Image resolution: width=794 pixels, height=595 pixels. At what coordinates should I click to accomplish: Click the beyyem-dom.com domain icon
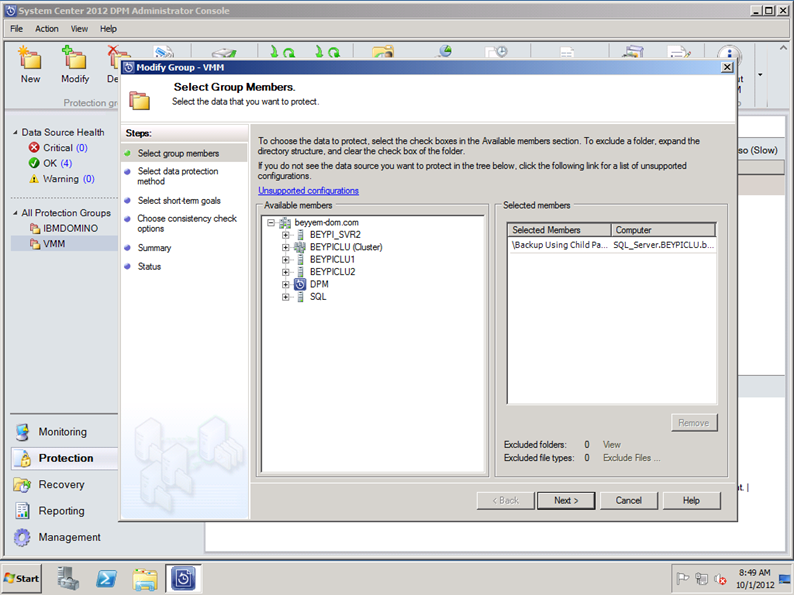pos(285,222)
